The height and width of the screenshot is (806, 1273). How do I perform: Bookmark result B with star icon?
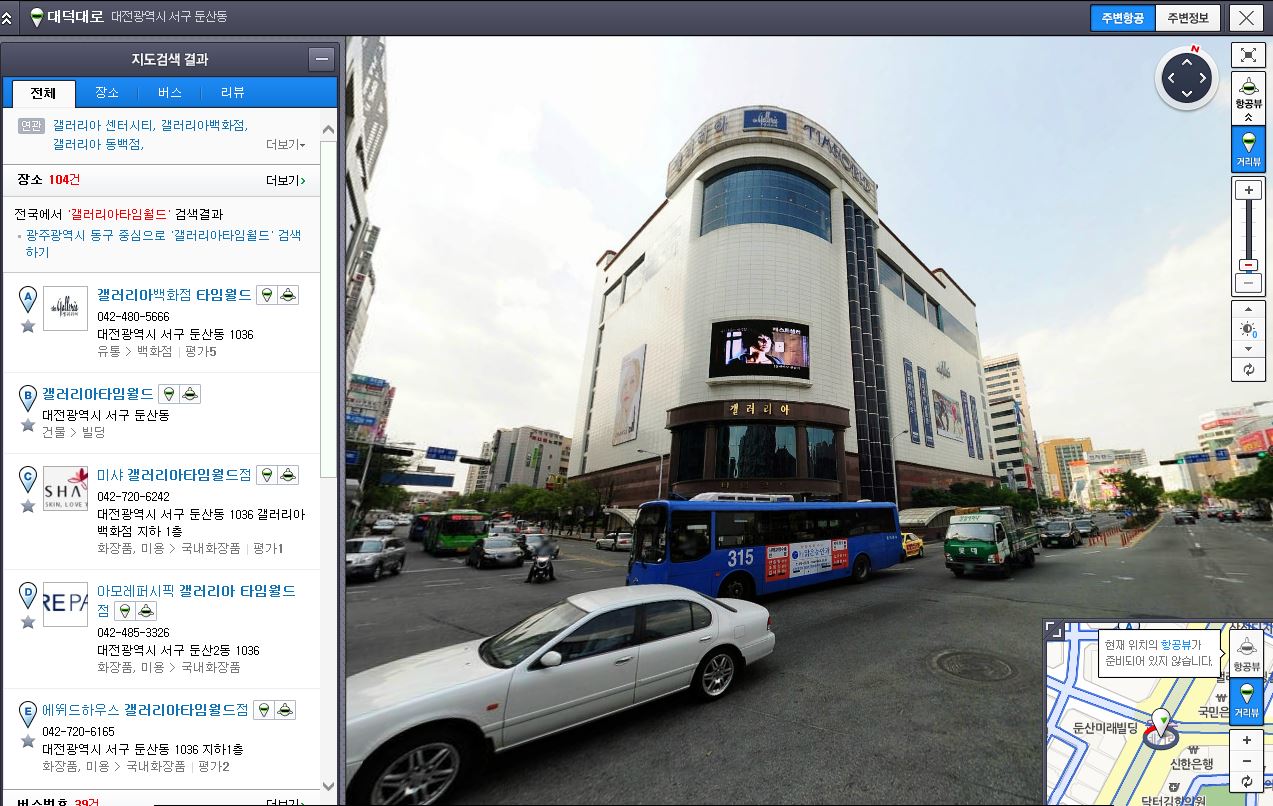click(x=28, y=425)
